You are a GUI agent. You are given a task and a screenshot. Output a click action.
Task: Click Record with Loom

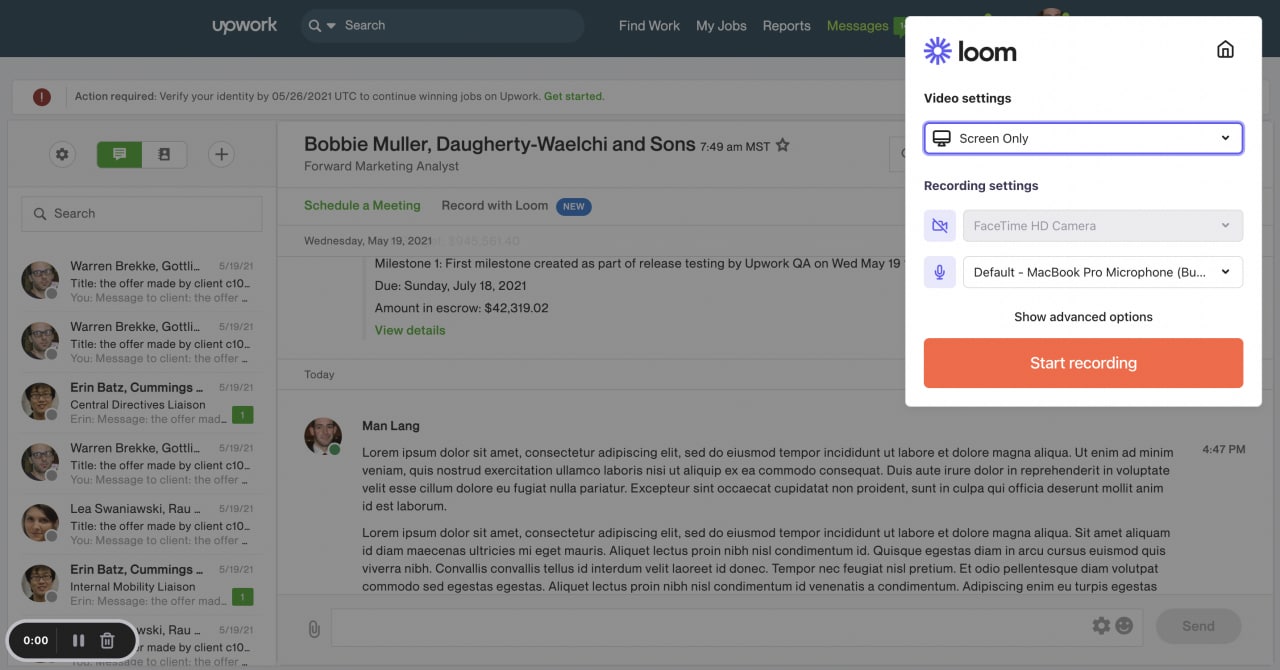tap(495, 205)
